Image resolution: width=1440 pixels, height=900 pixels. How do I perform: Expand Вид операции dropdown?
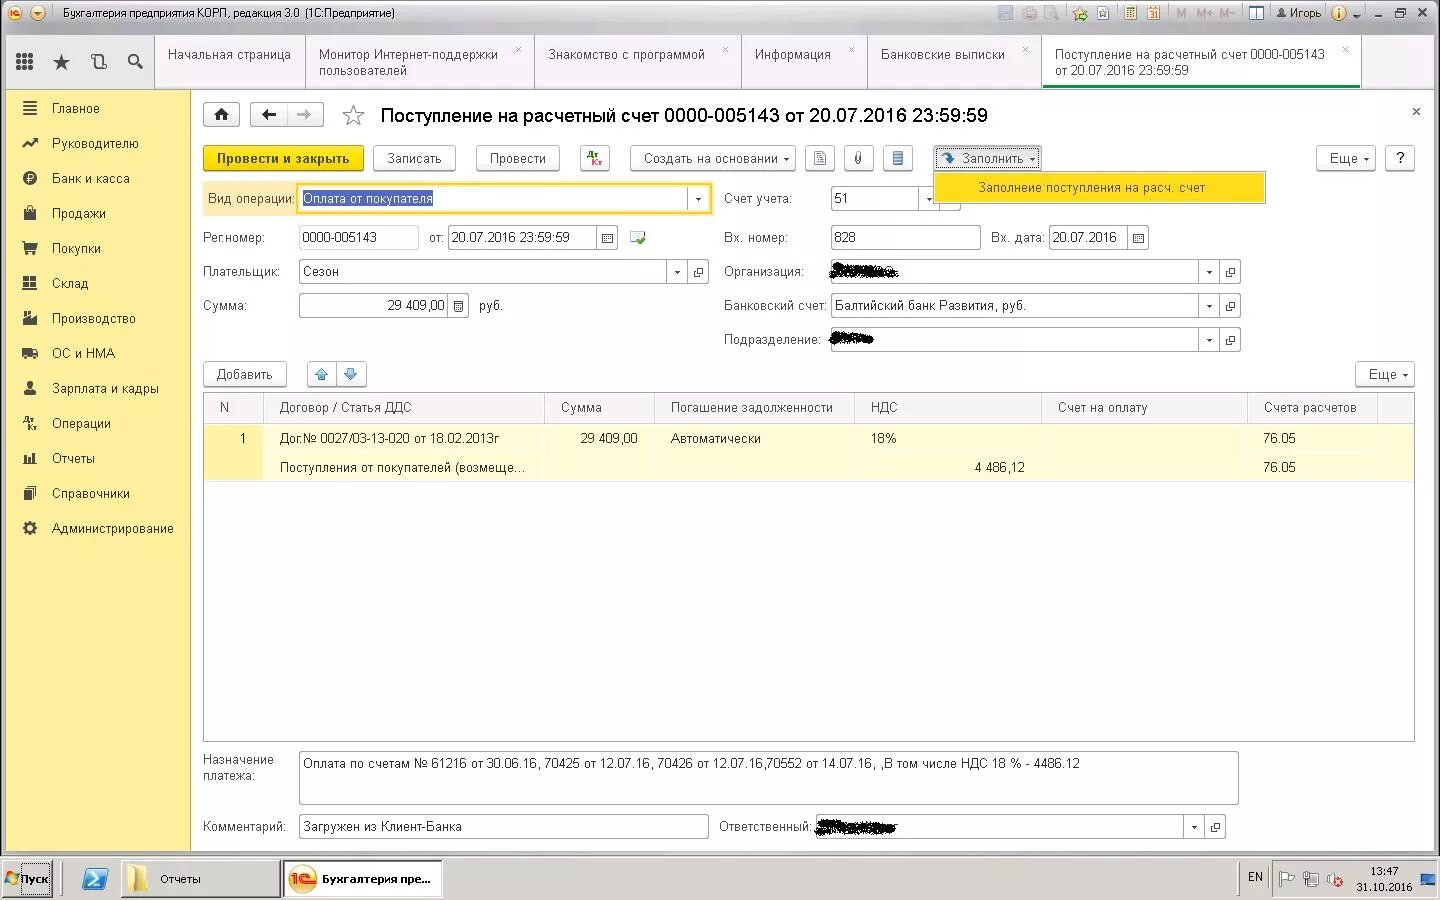[698, 199]
